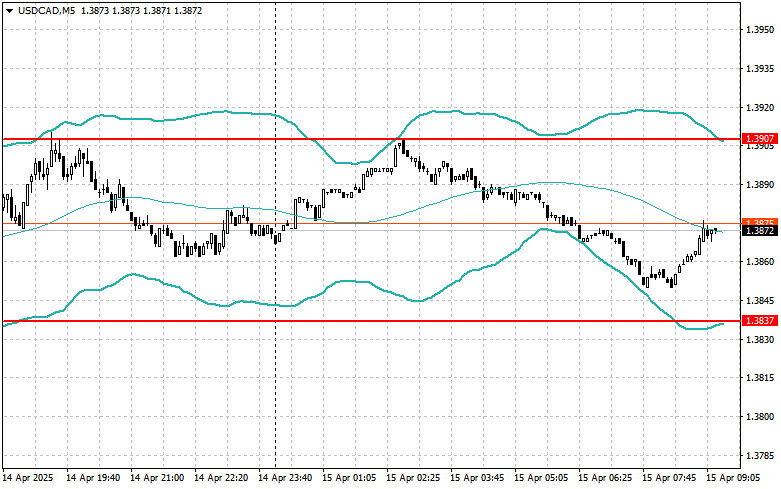Select the 1.3935 price scale value
This screenshot has height=489, width=781.
coord(760,69)
